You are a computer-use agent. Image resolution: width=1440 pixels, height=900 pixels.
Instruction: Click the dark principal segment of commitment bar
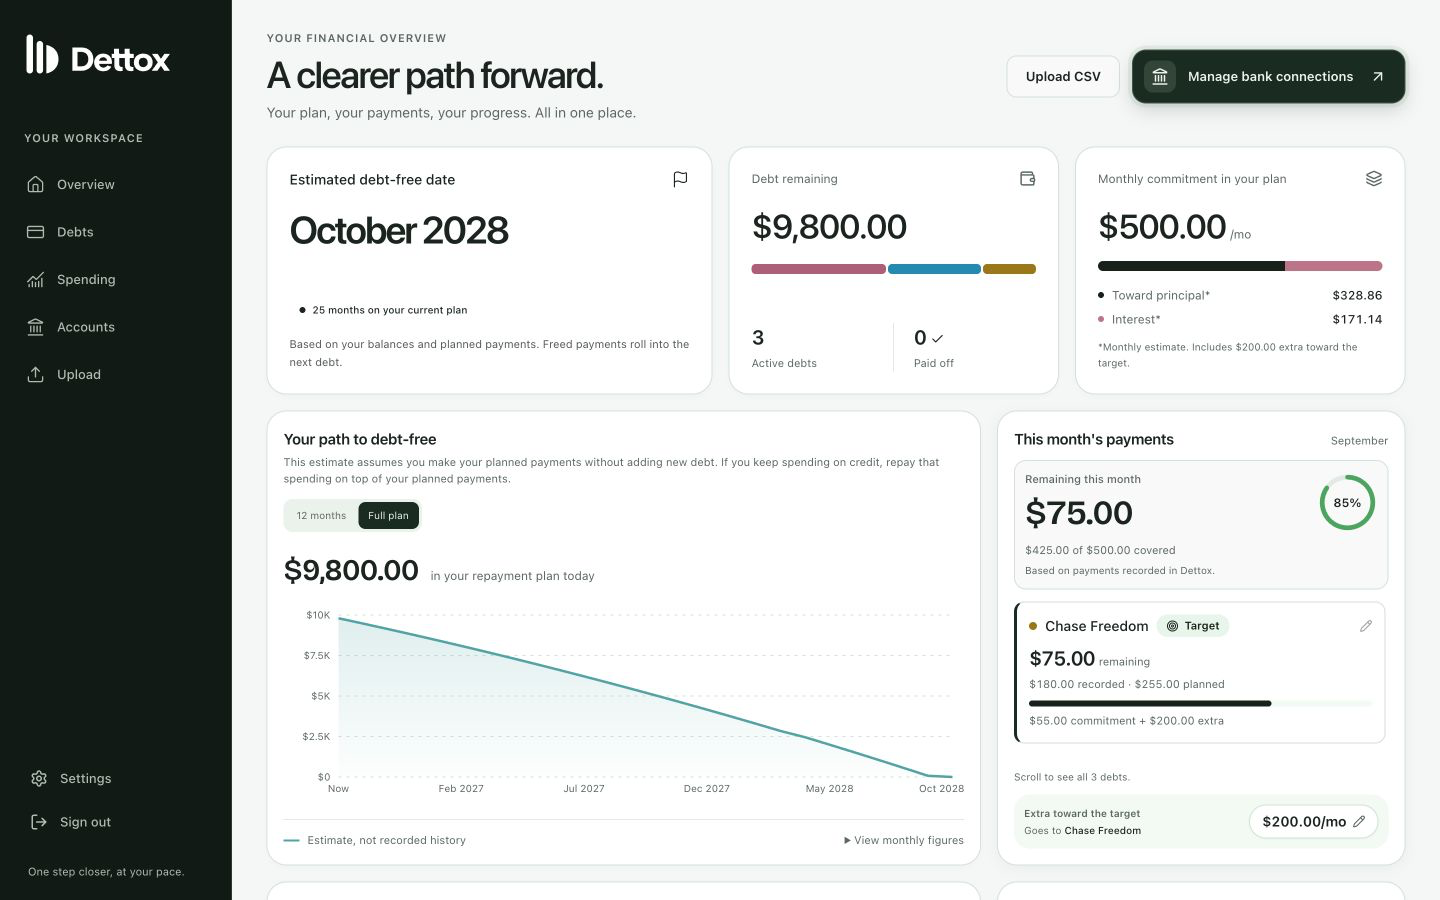point(1191,266)
